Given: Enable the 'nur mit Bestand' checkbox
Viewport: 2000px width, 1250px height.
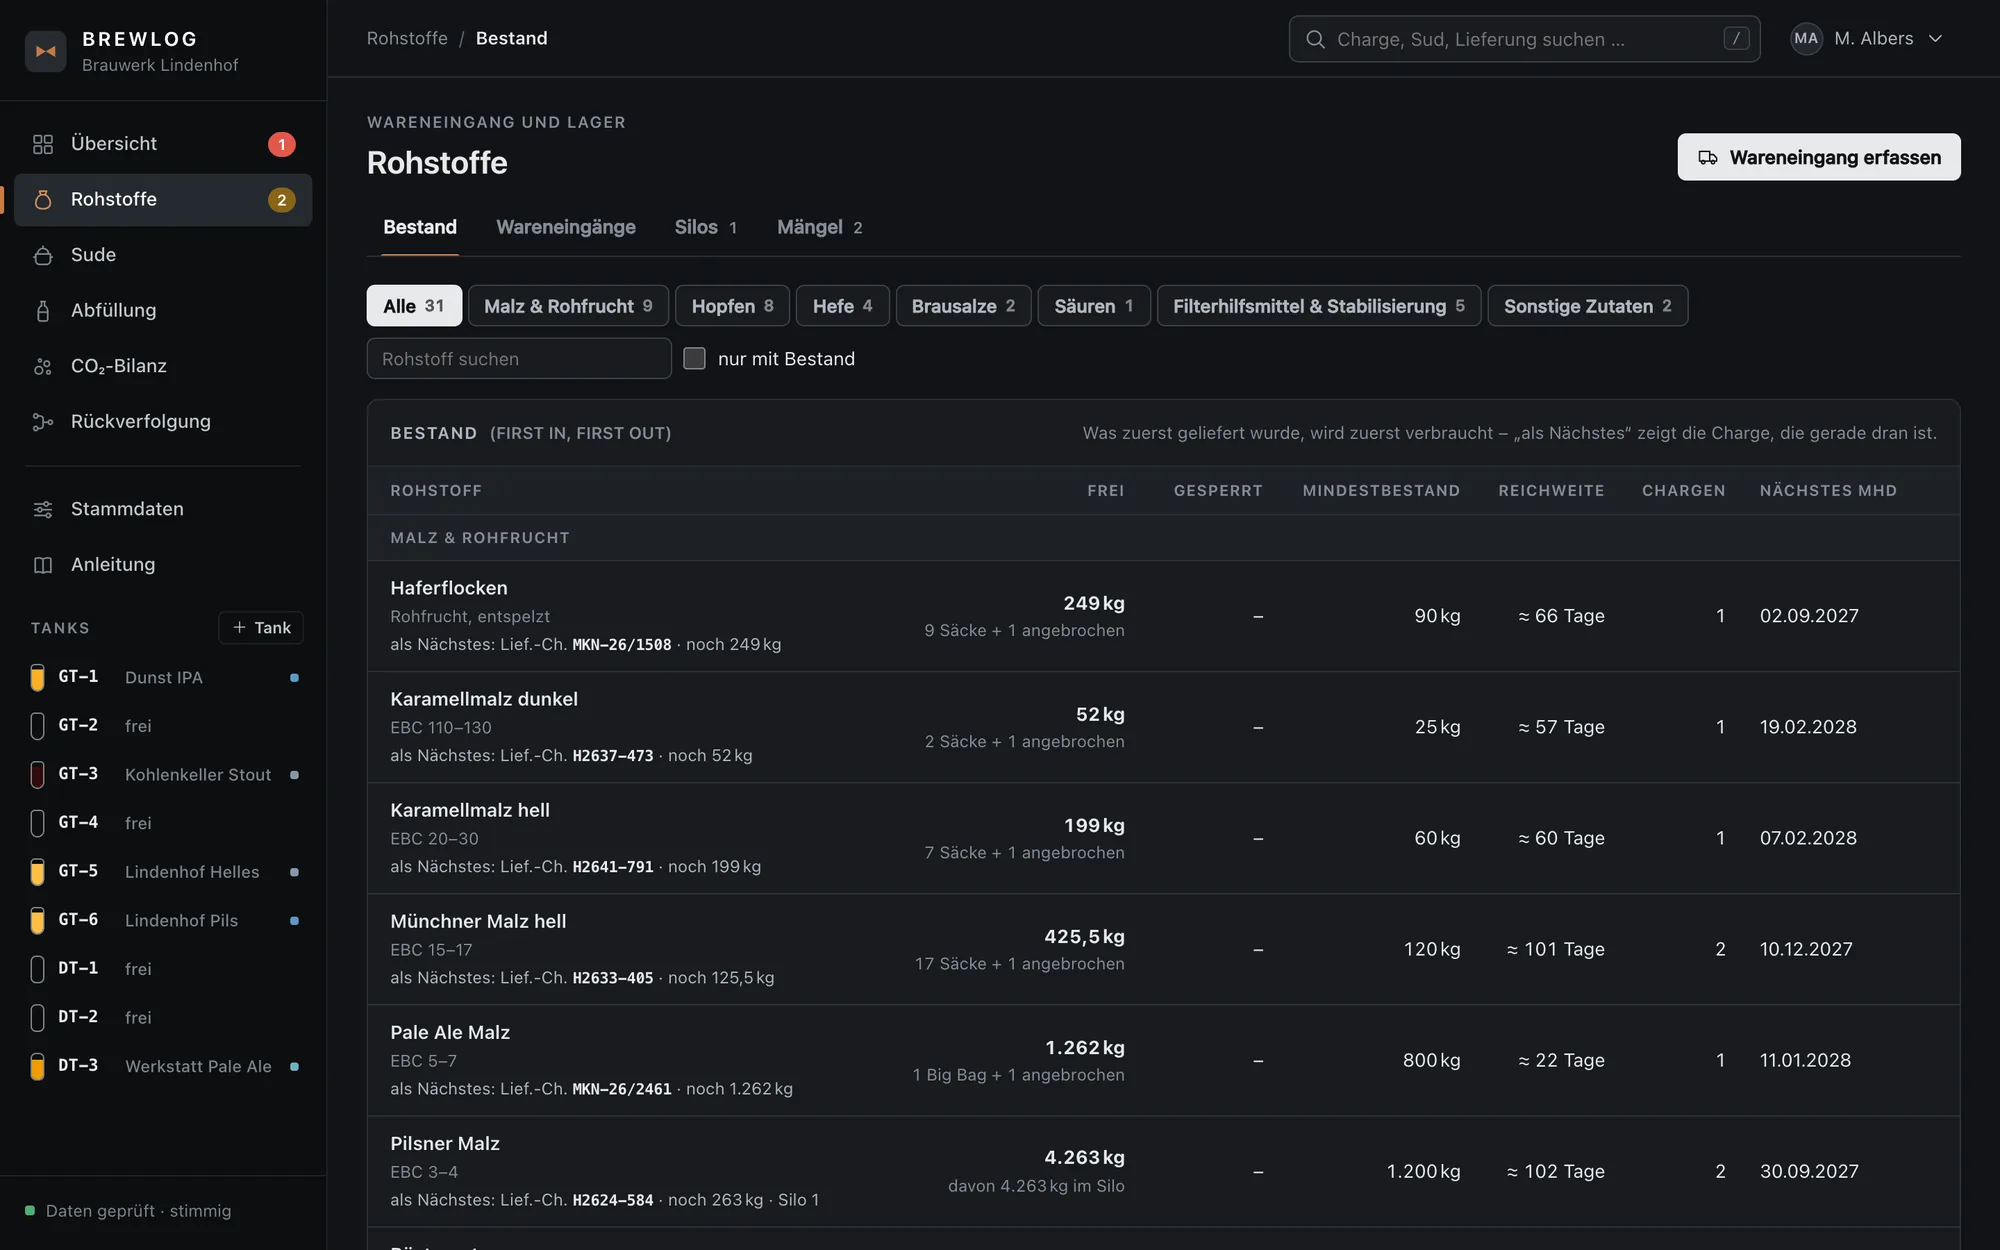Looking at the screenshot, I should pyautogui.click(x=694, y=358).
